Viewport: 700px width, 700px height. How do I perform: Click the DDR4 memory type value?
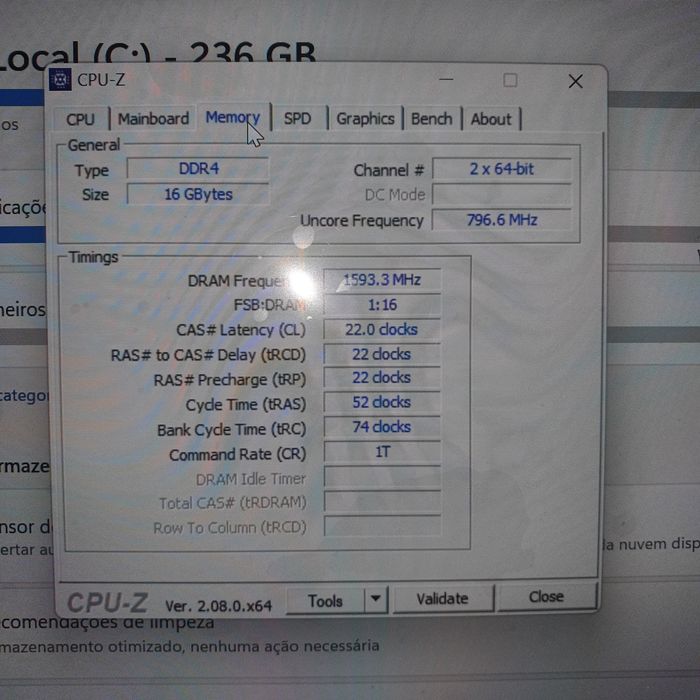198,168
